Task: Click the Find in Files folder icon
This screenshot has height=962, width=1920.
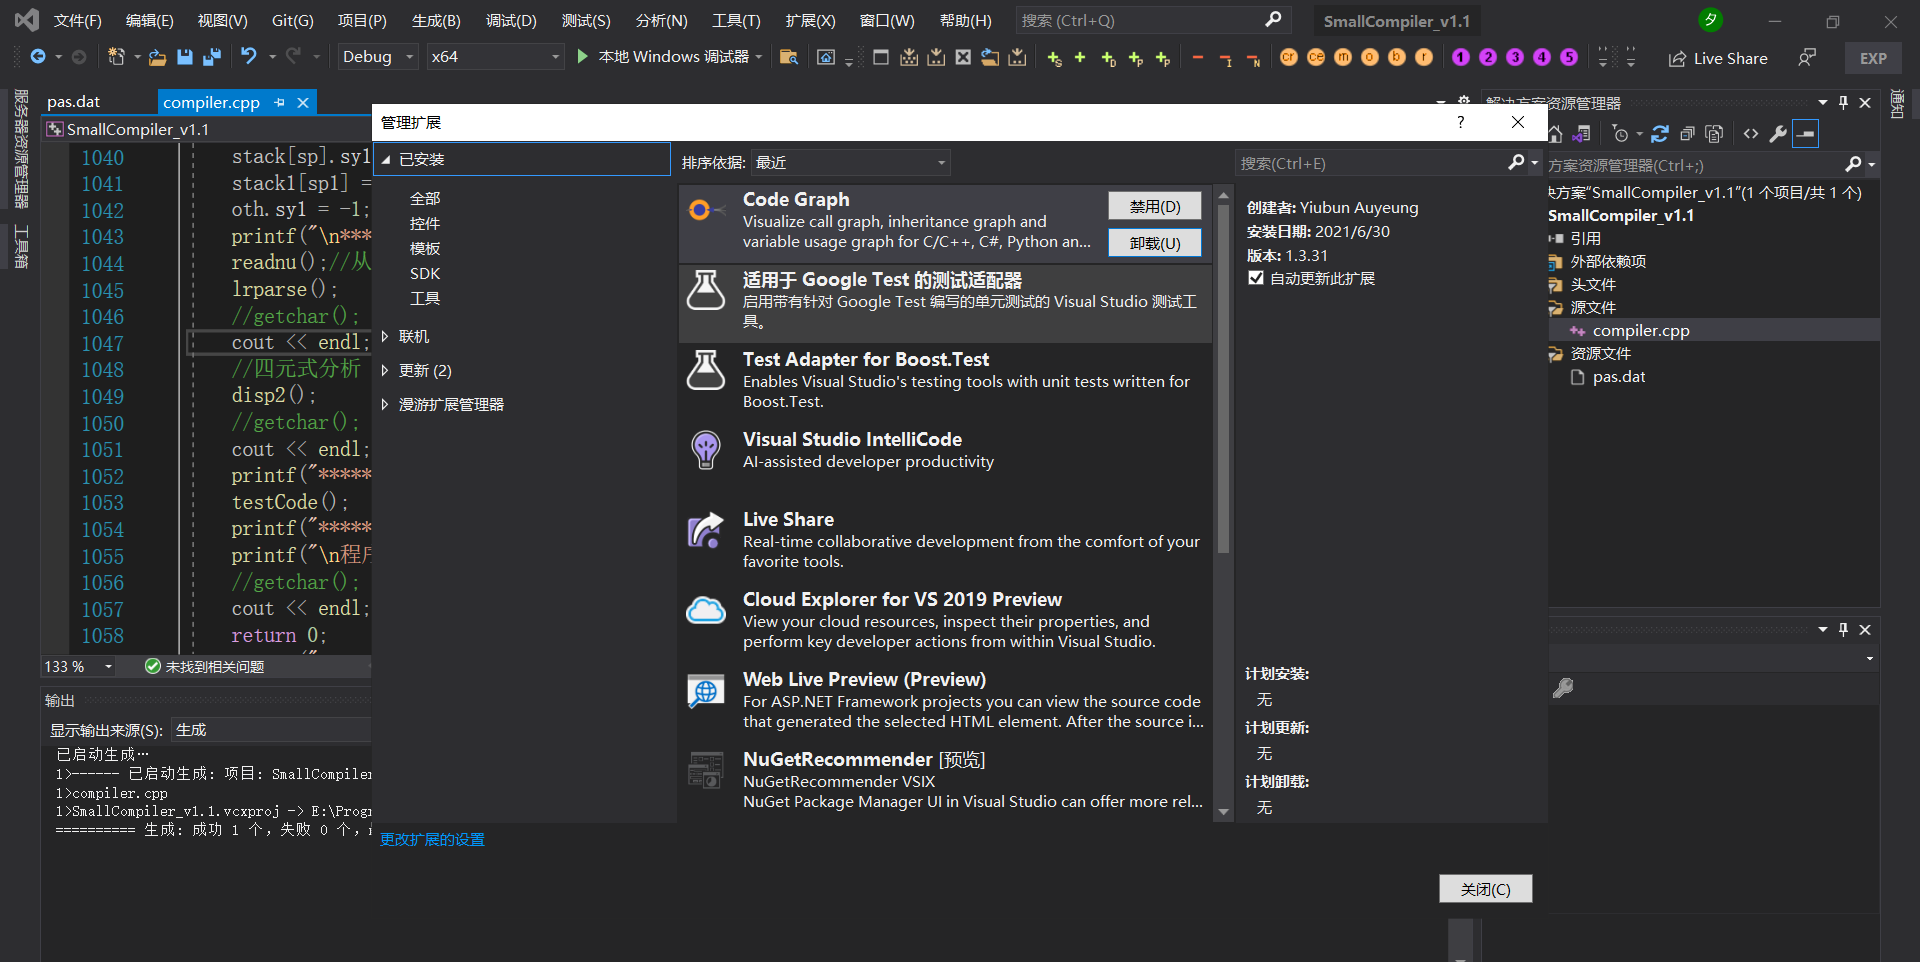Action: (x=789, y=57)
